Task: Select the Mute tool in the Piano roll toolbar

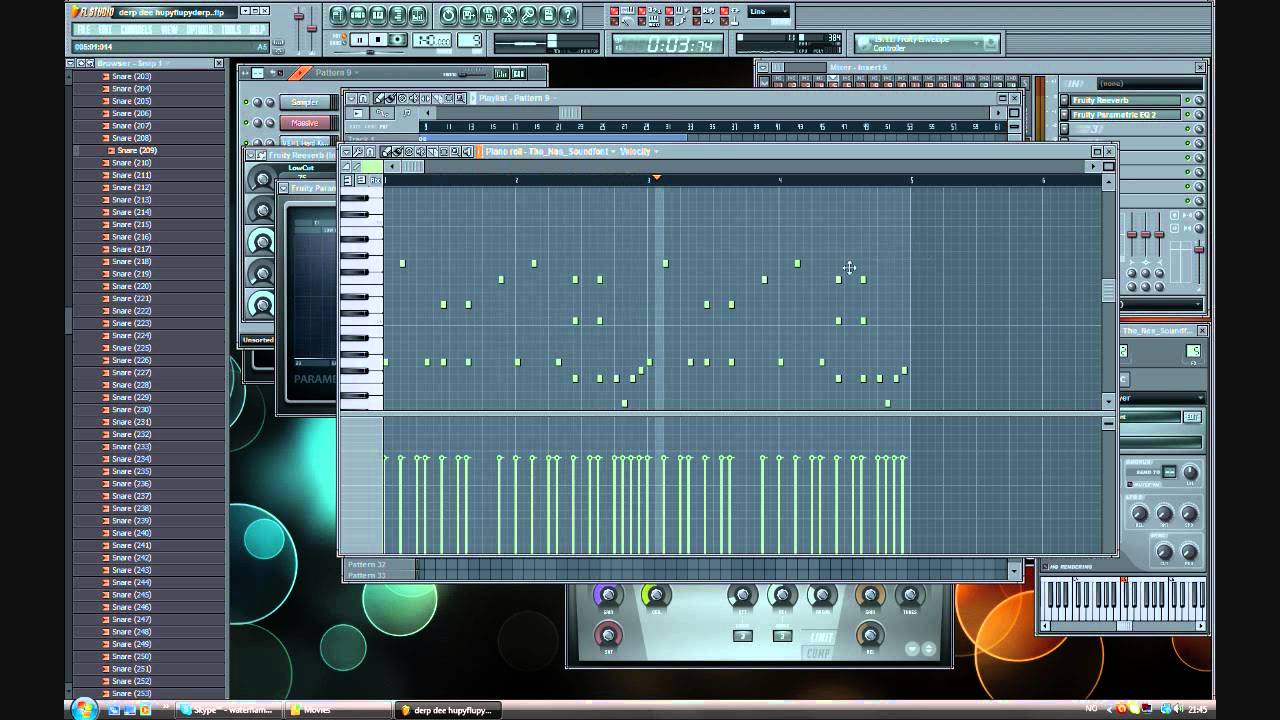Action: (422, 153)
